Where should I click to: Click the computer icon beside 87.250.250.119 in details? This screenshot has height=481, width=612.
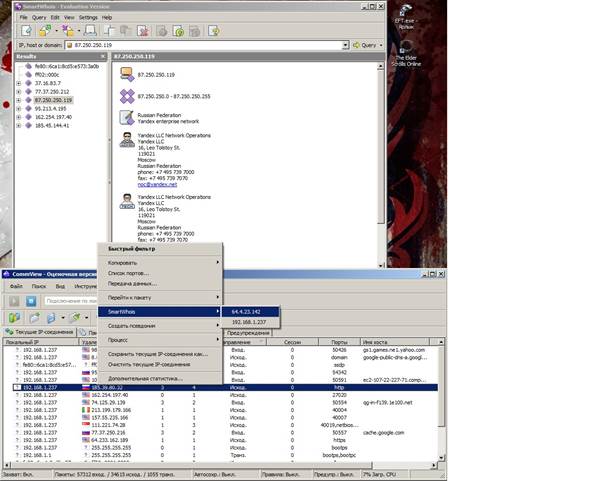(x=127, y=74)
